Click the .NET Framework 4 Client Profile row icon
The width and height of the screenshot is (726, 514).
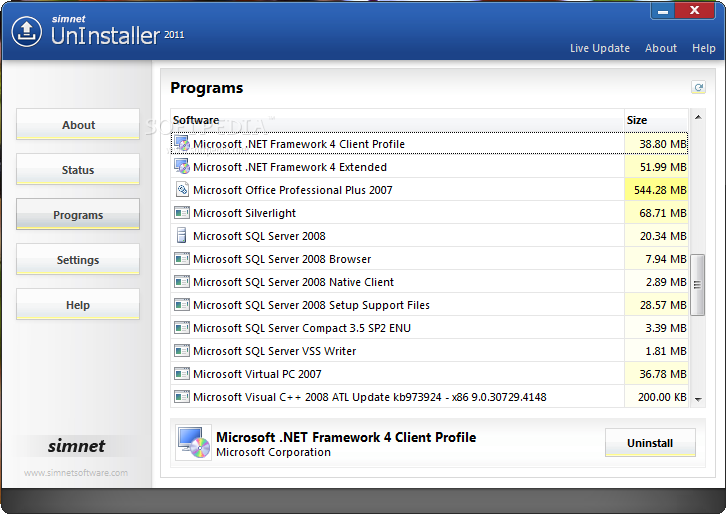pyautogui.click(x=182, y=144)
